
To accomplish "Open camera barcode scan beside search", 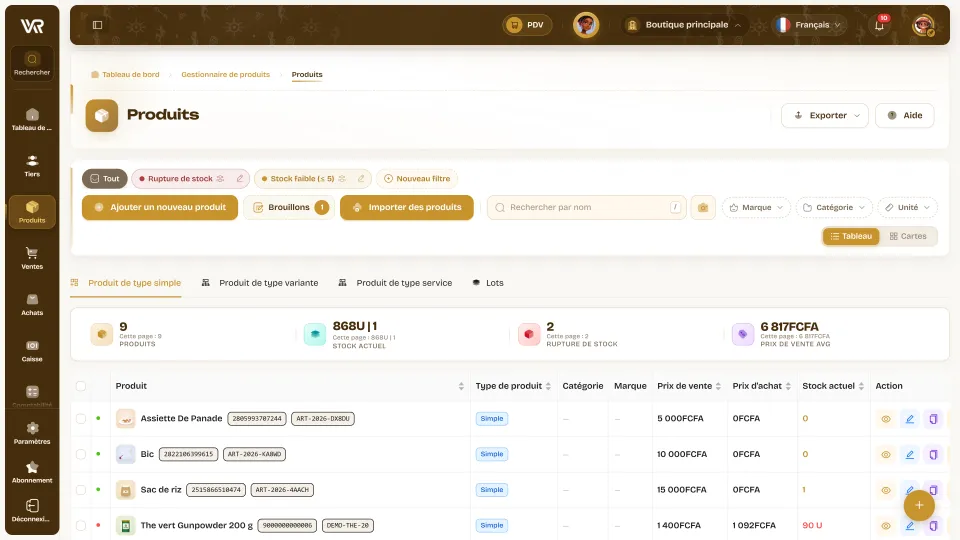I will tap(703, 208).
